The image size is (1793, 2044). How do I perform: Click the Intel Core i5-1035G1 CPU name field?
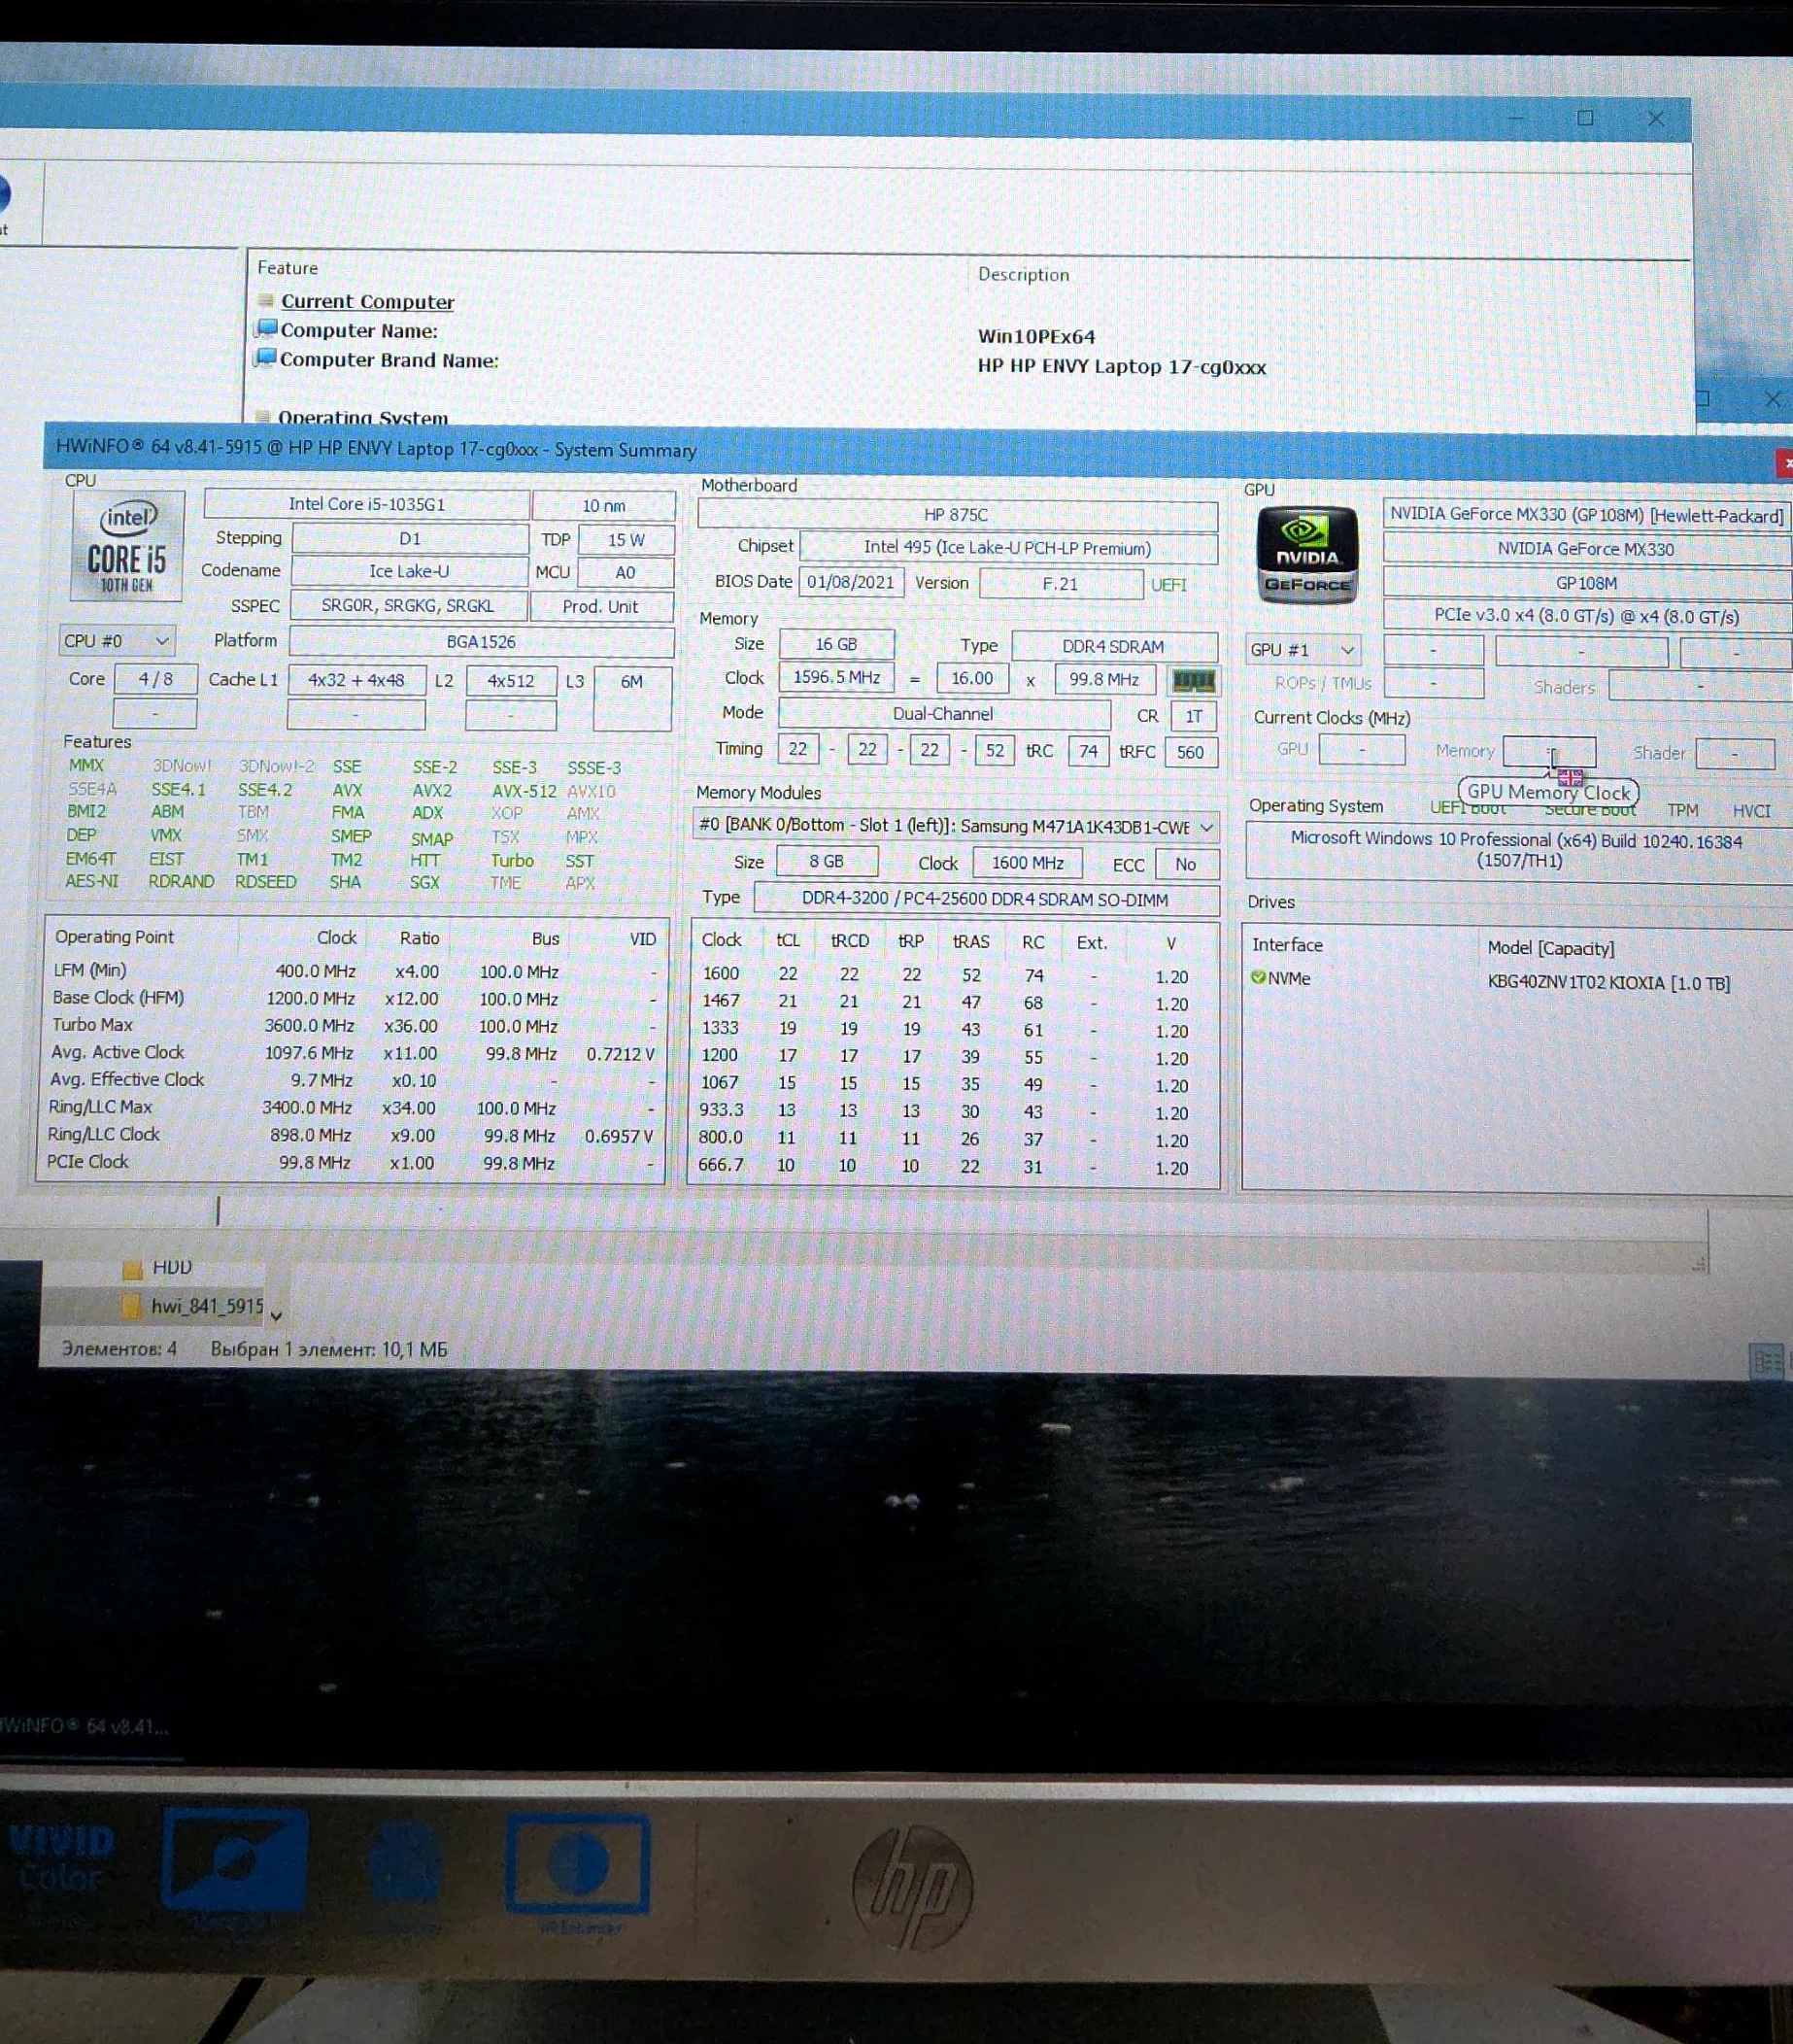[x=367, y=504]
